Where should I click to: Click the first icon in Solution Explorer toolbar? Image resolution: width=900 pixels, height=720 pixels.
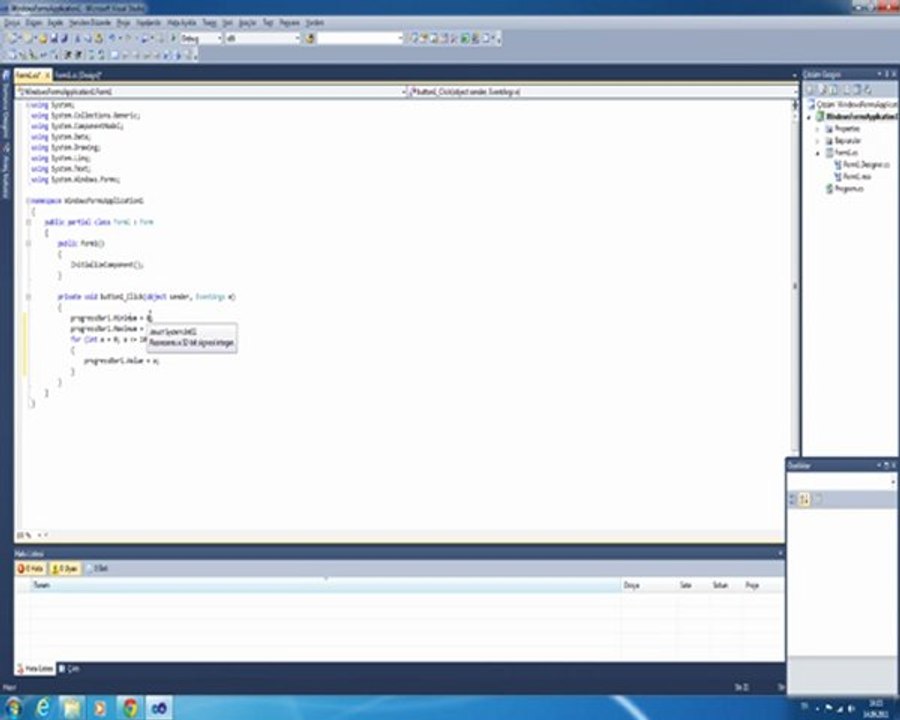click(811, 90)
